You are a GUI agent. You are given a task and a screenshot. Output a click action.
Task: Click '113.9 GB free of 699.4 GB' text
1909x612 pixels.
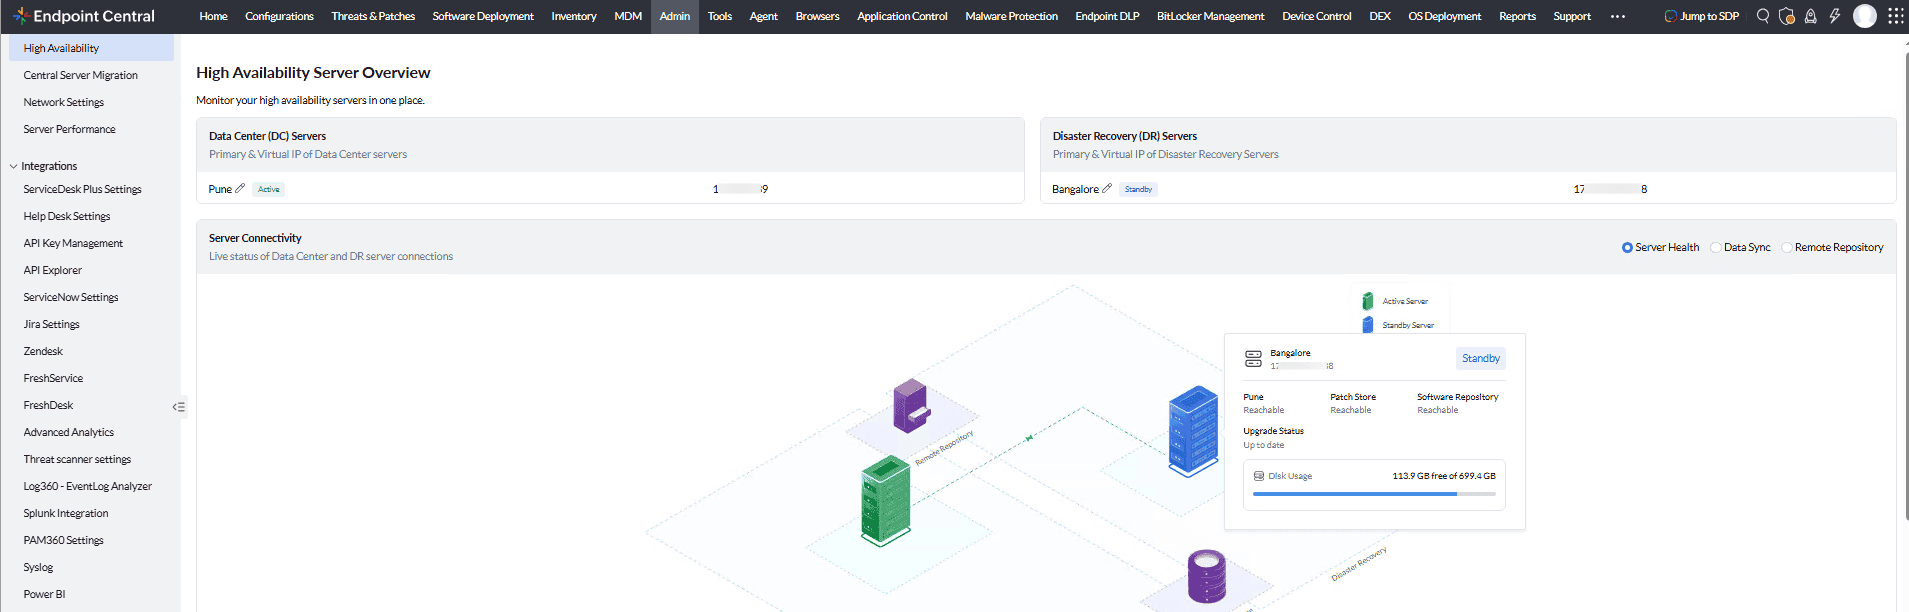(1444, 476)
